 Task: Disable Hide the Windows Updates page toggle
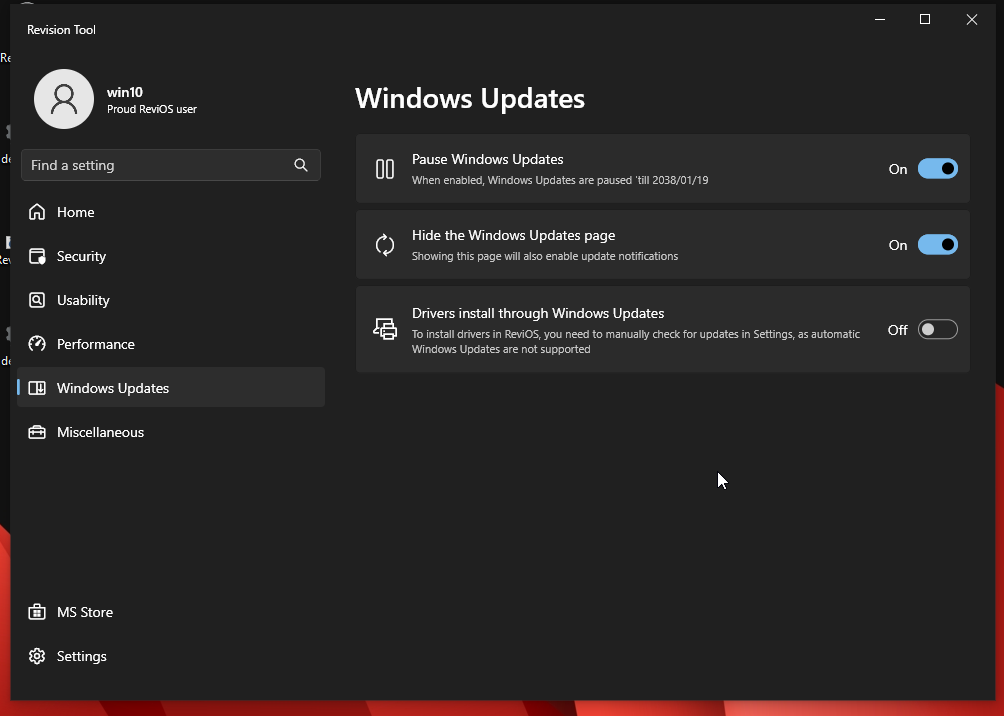coord(937,245)
